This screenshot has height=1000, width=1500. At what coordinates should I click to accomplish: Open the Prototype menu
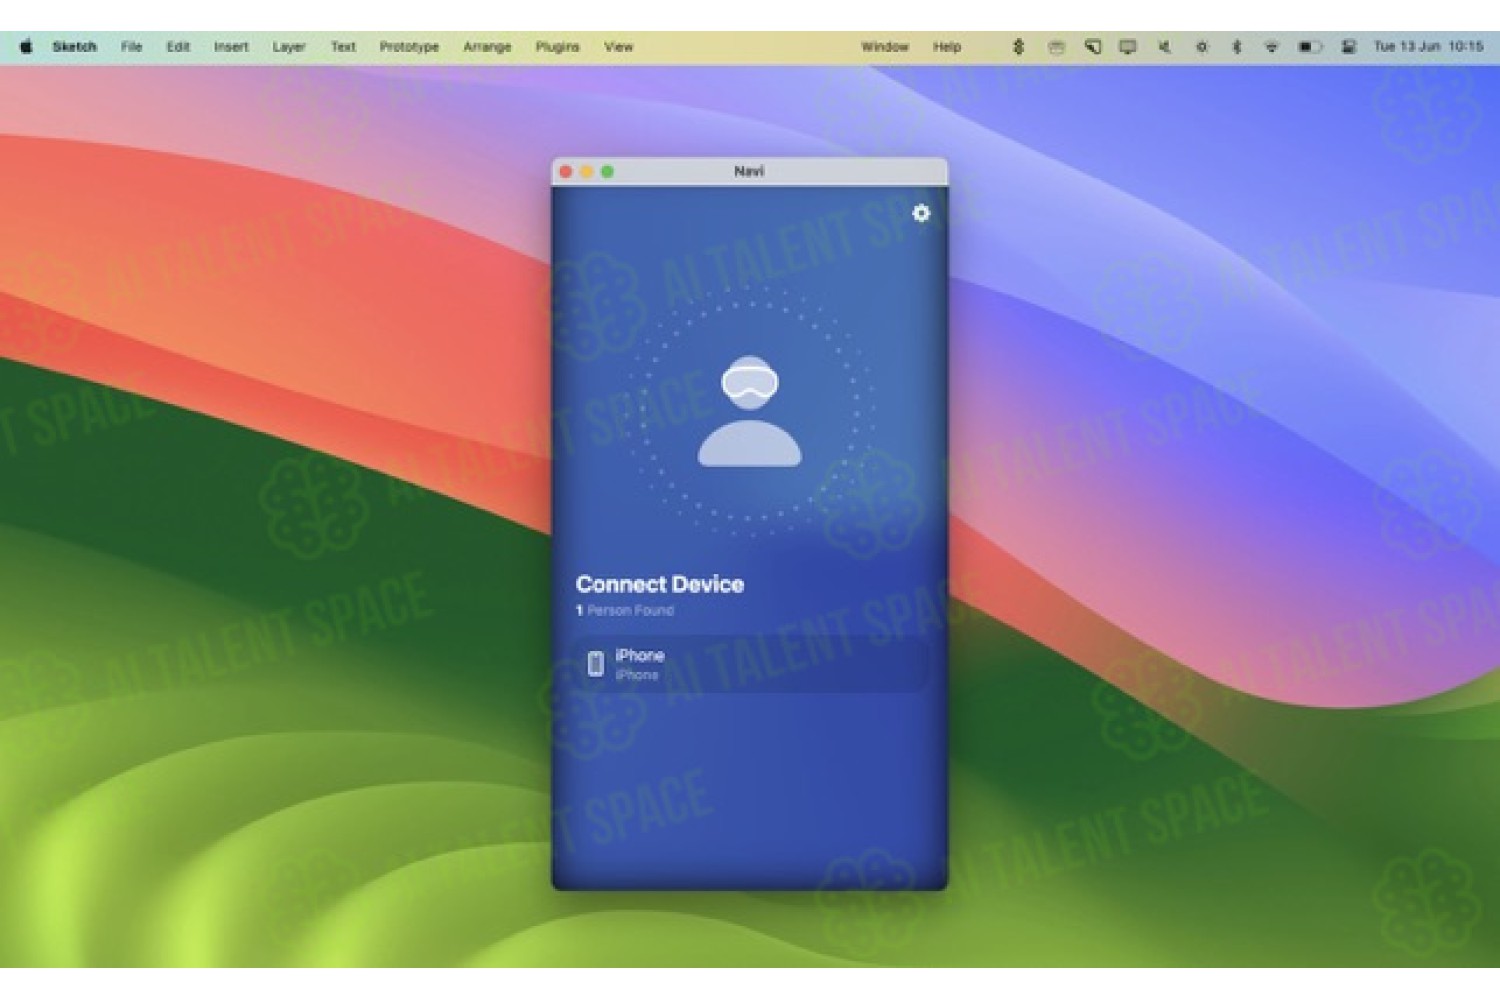coord(409,46)
